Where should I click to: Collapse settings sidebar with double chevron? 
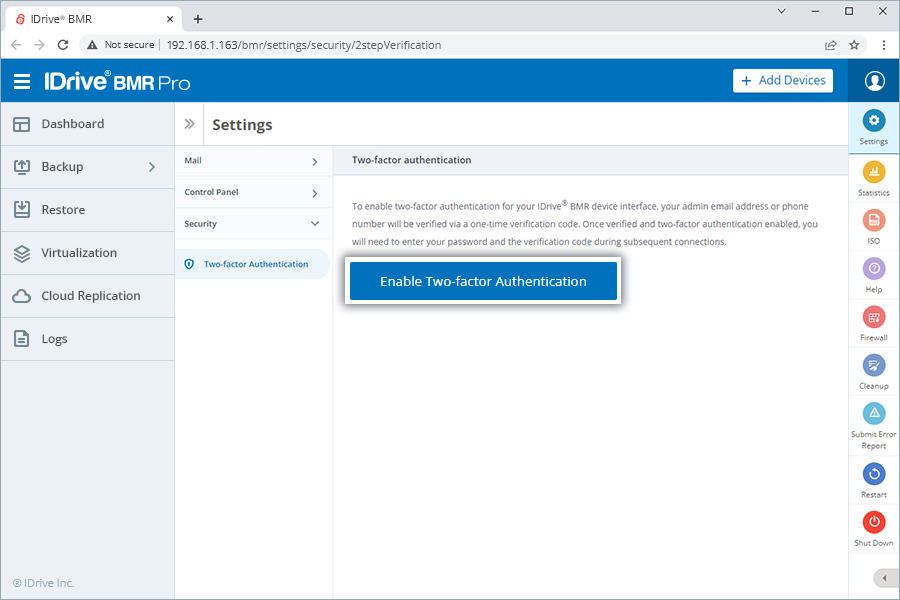(x=189, y=124)
